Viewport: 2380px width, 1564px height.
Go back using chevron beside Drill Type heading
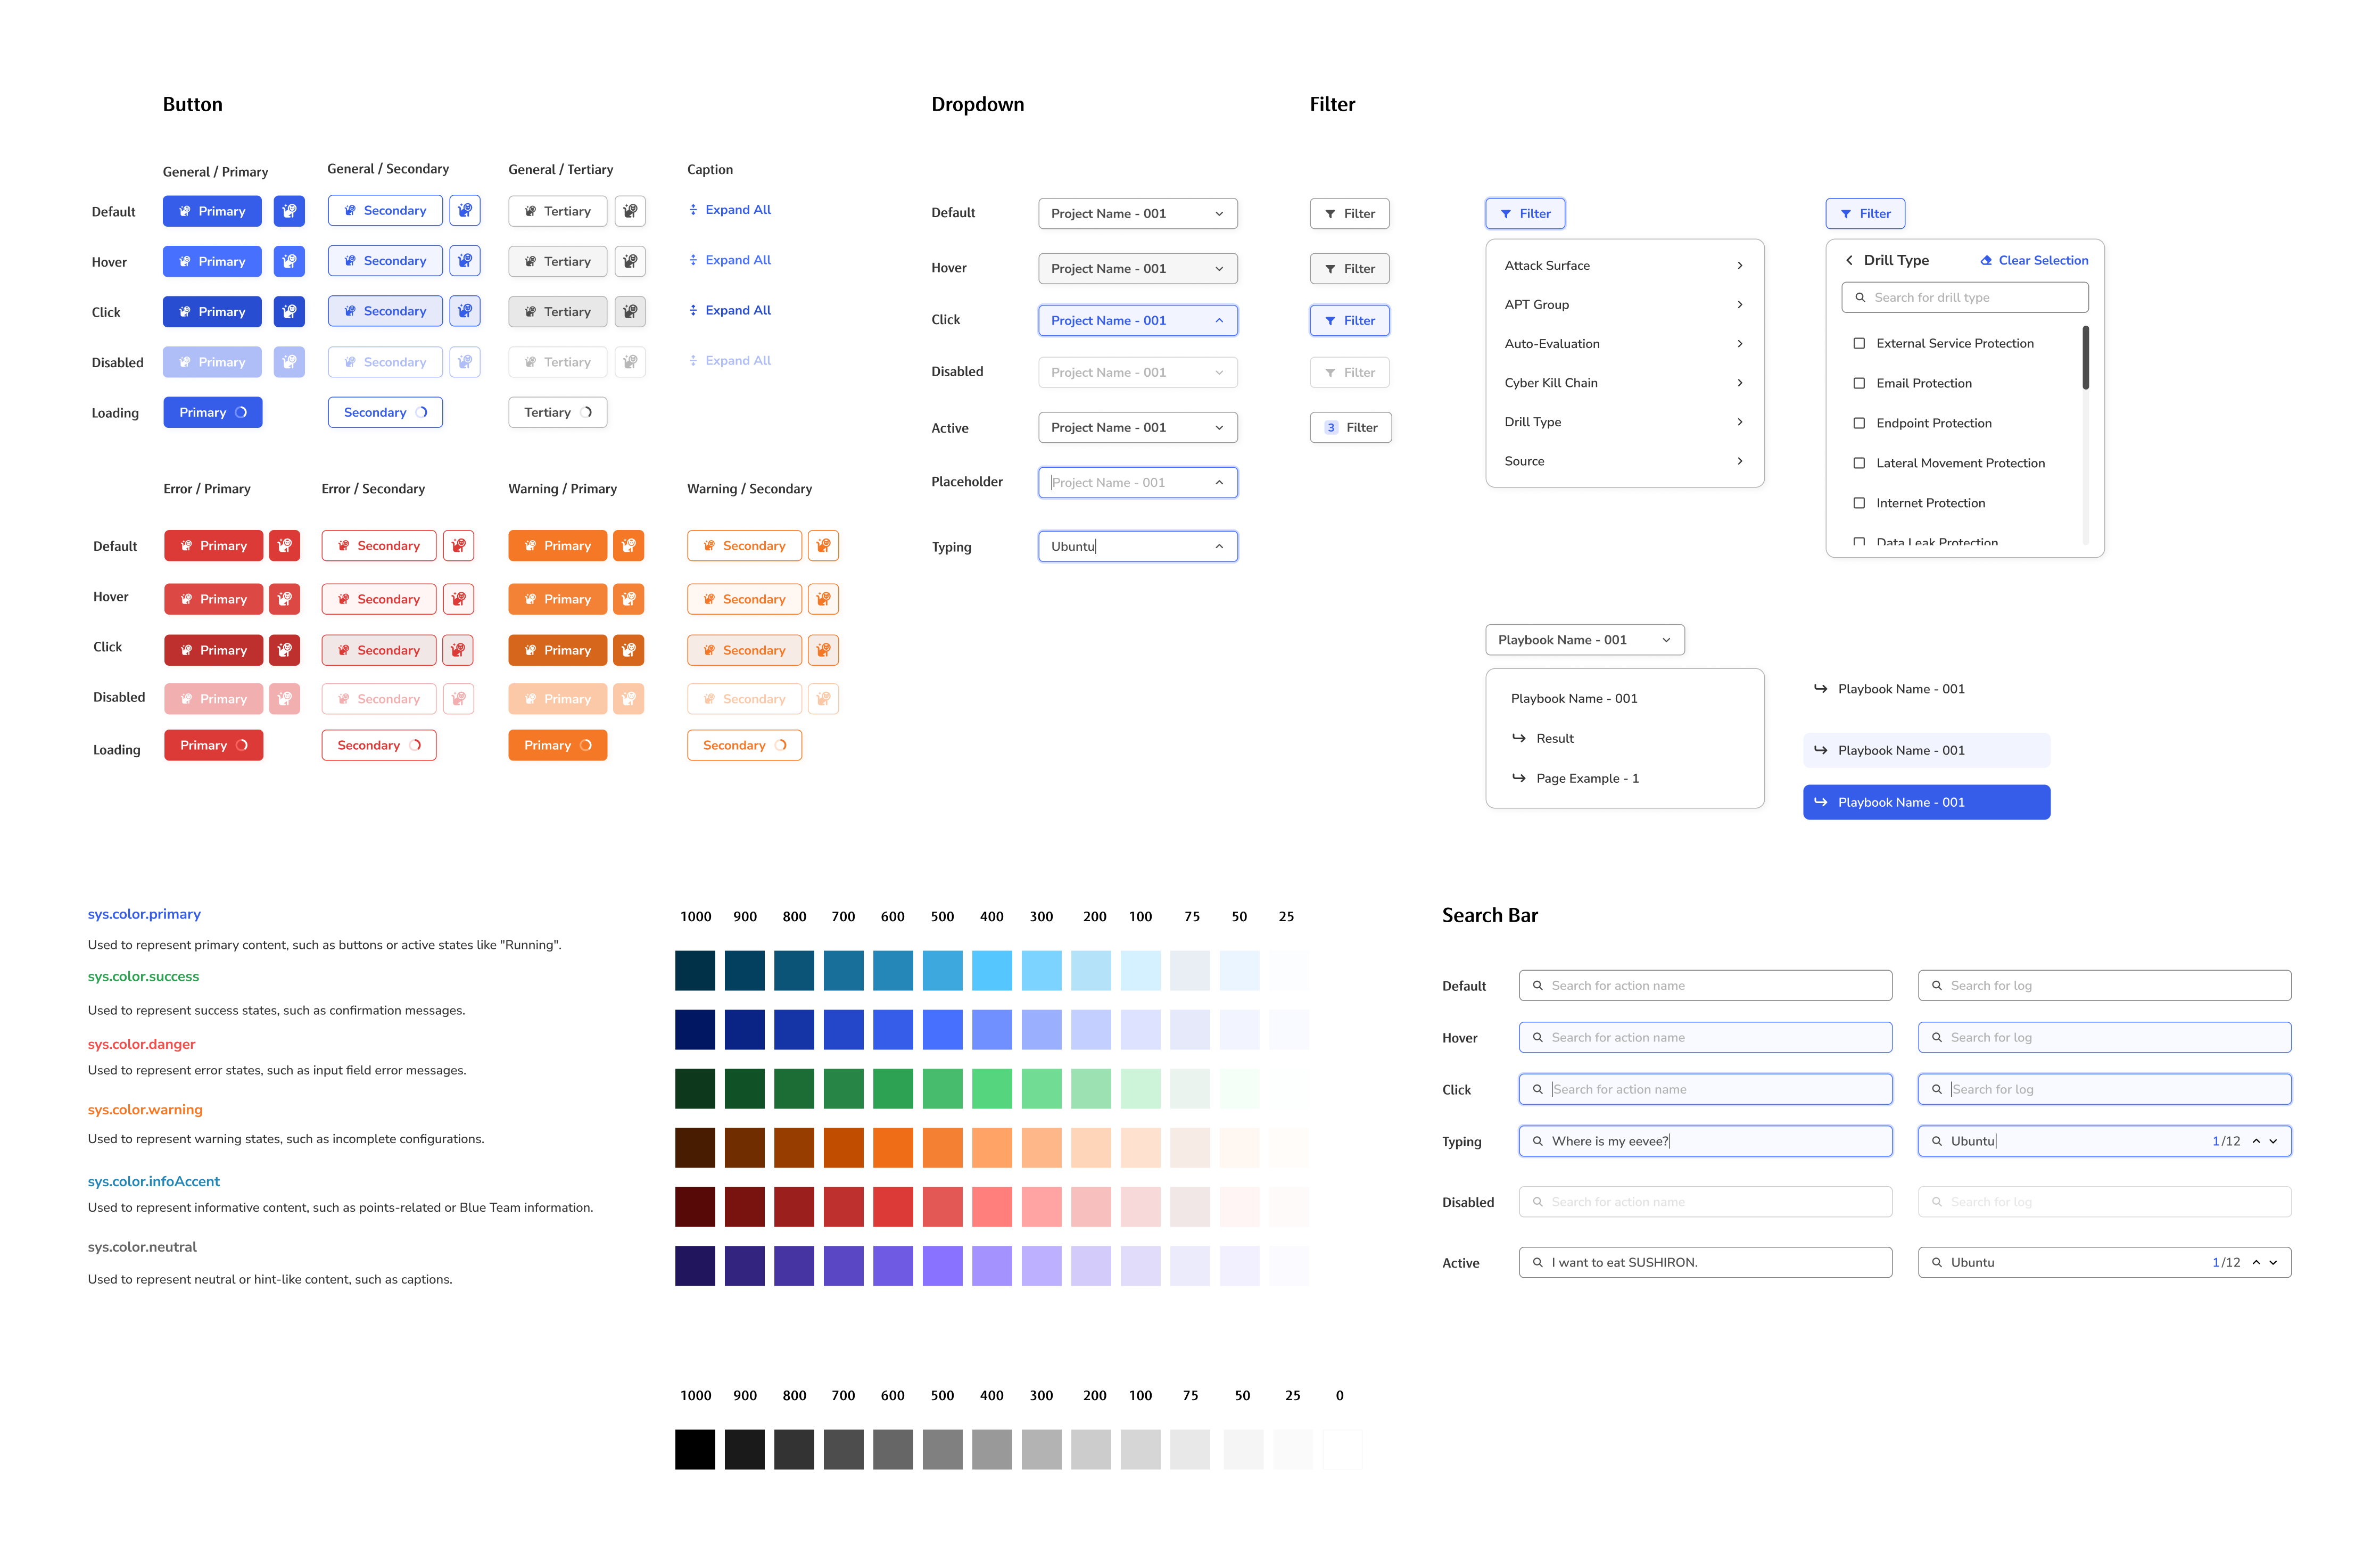point(1849,260)
